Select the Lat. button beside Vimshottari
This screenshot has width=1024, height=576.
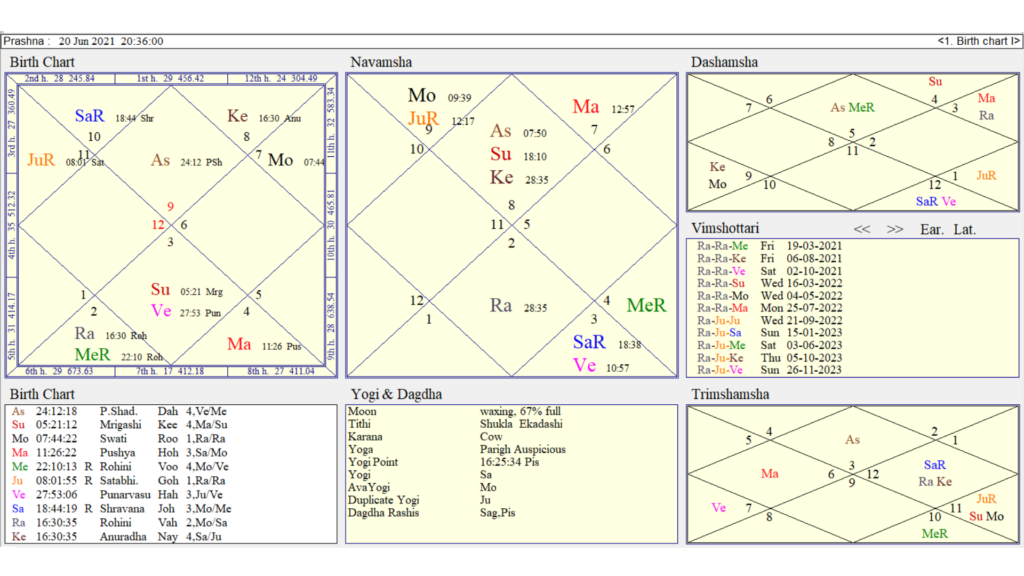click(965, 229)
